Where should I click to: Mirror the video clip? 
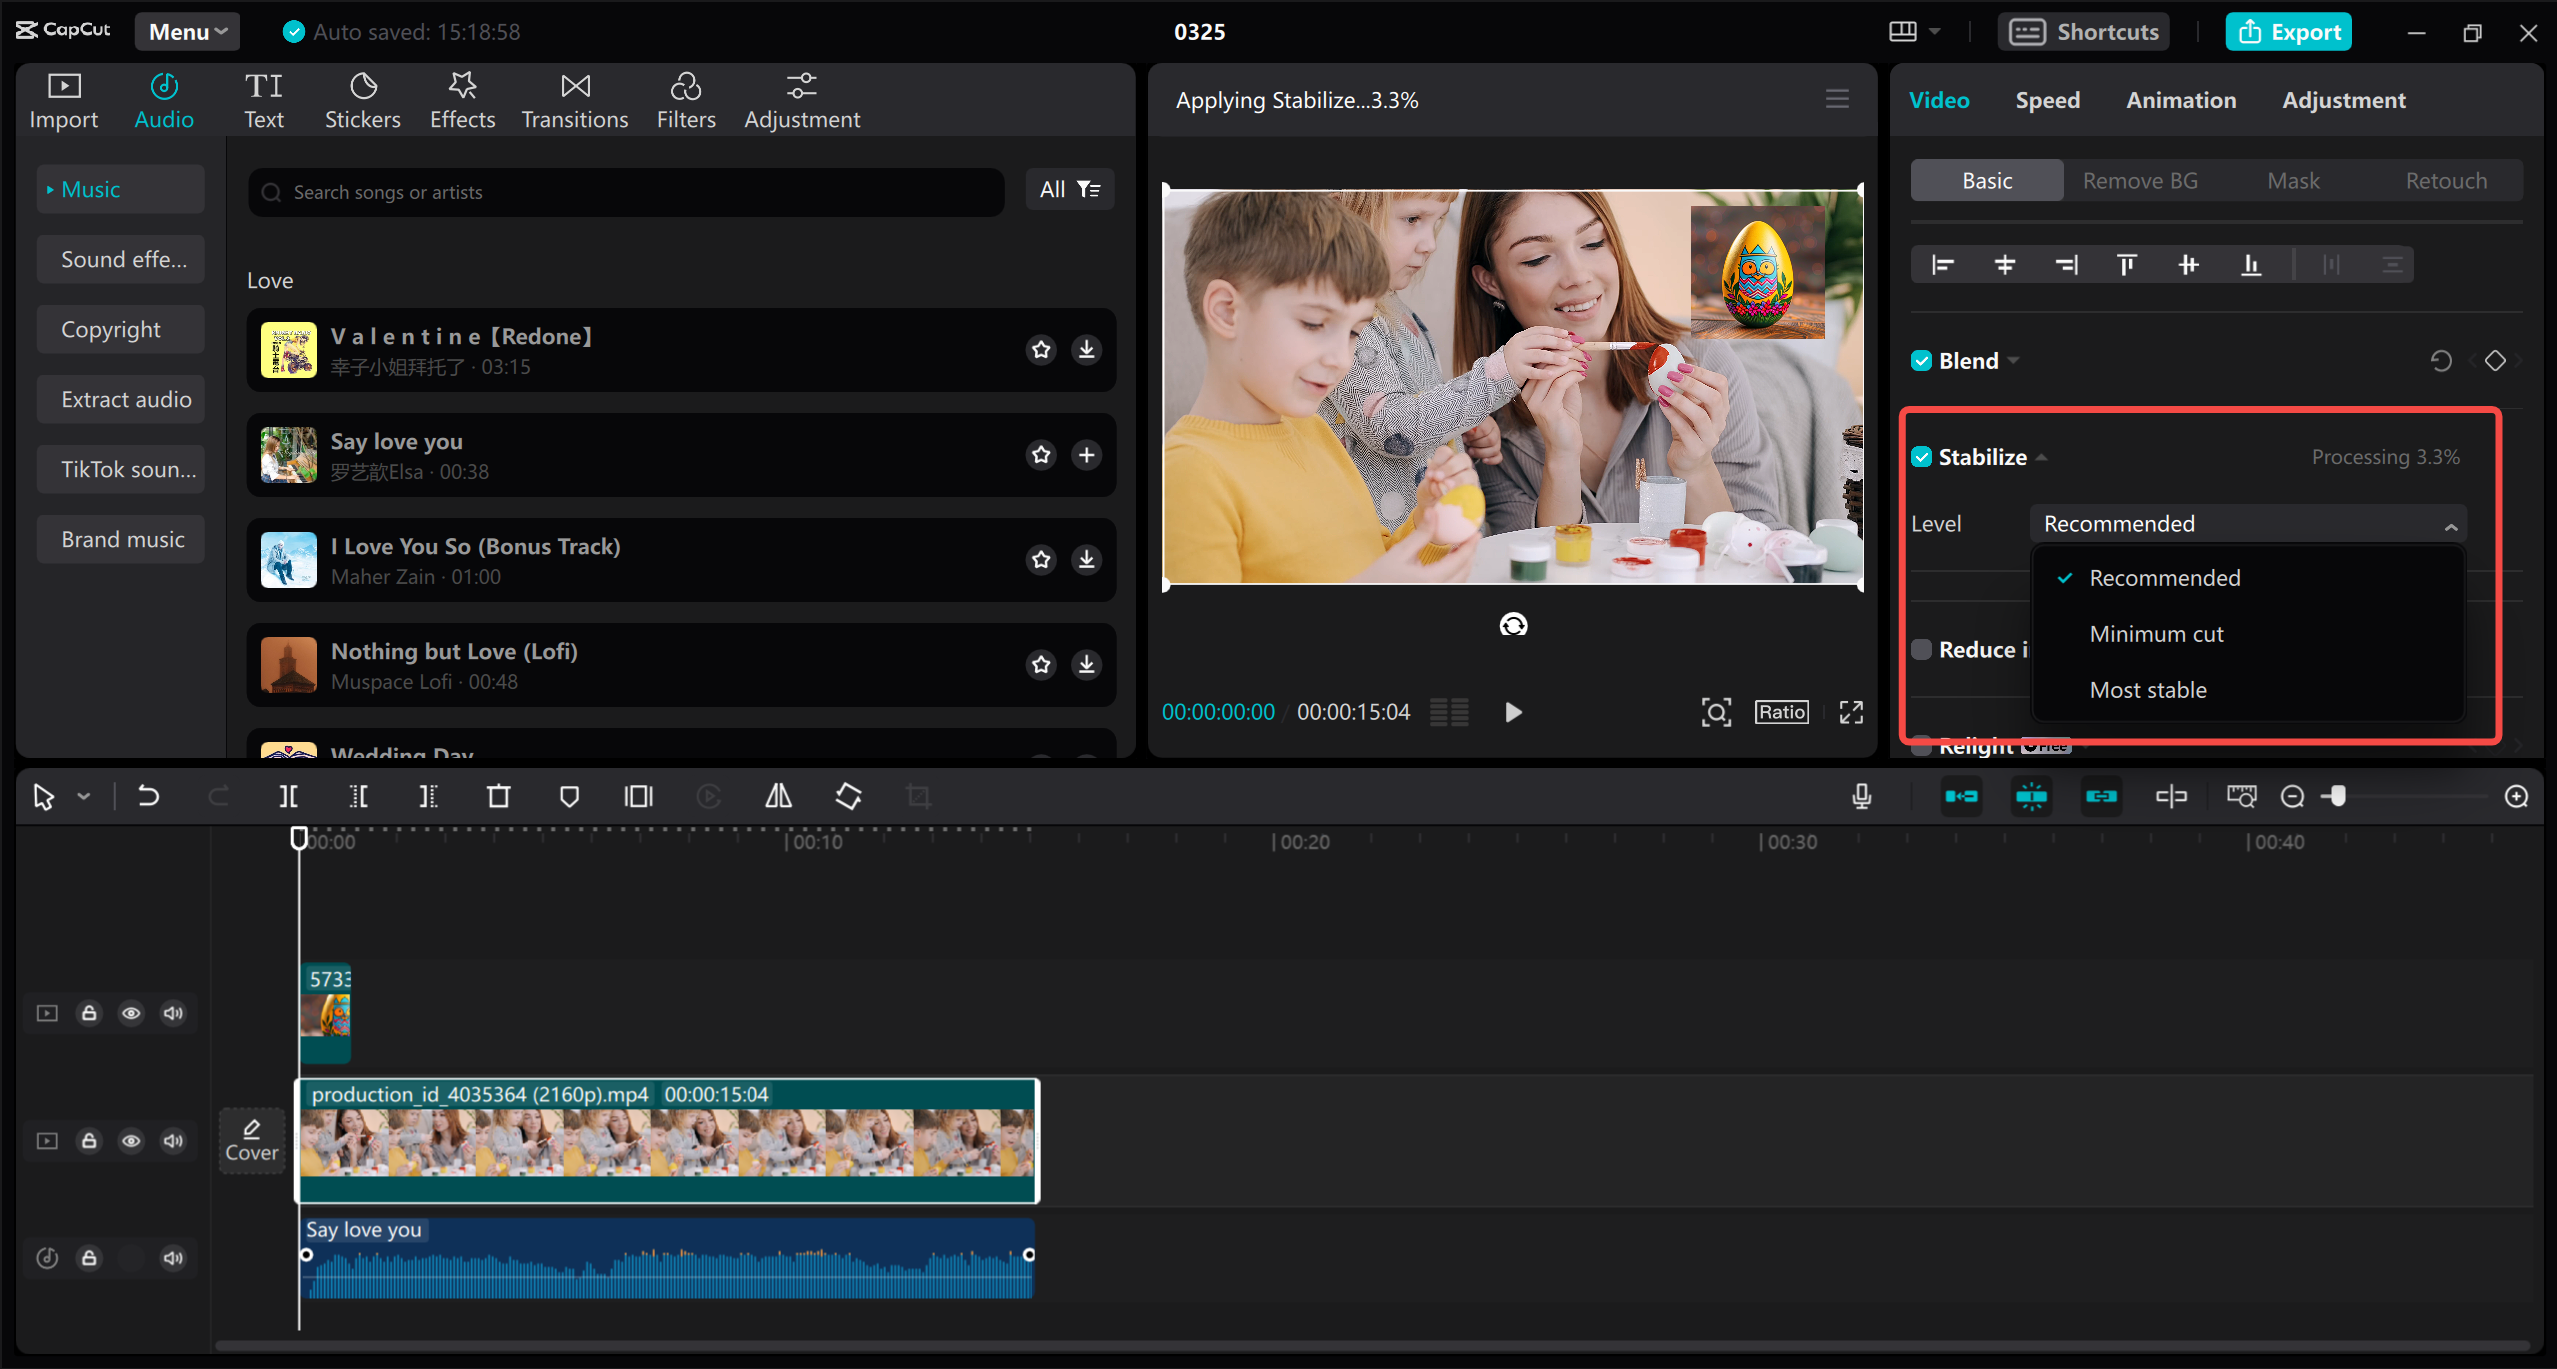pos(778,796)
